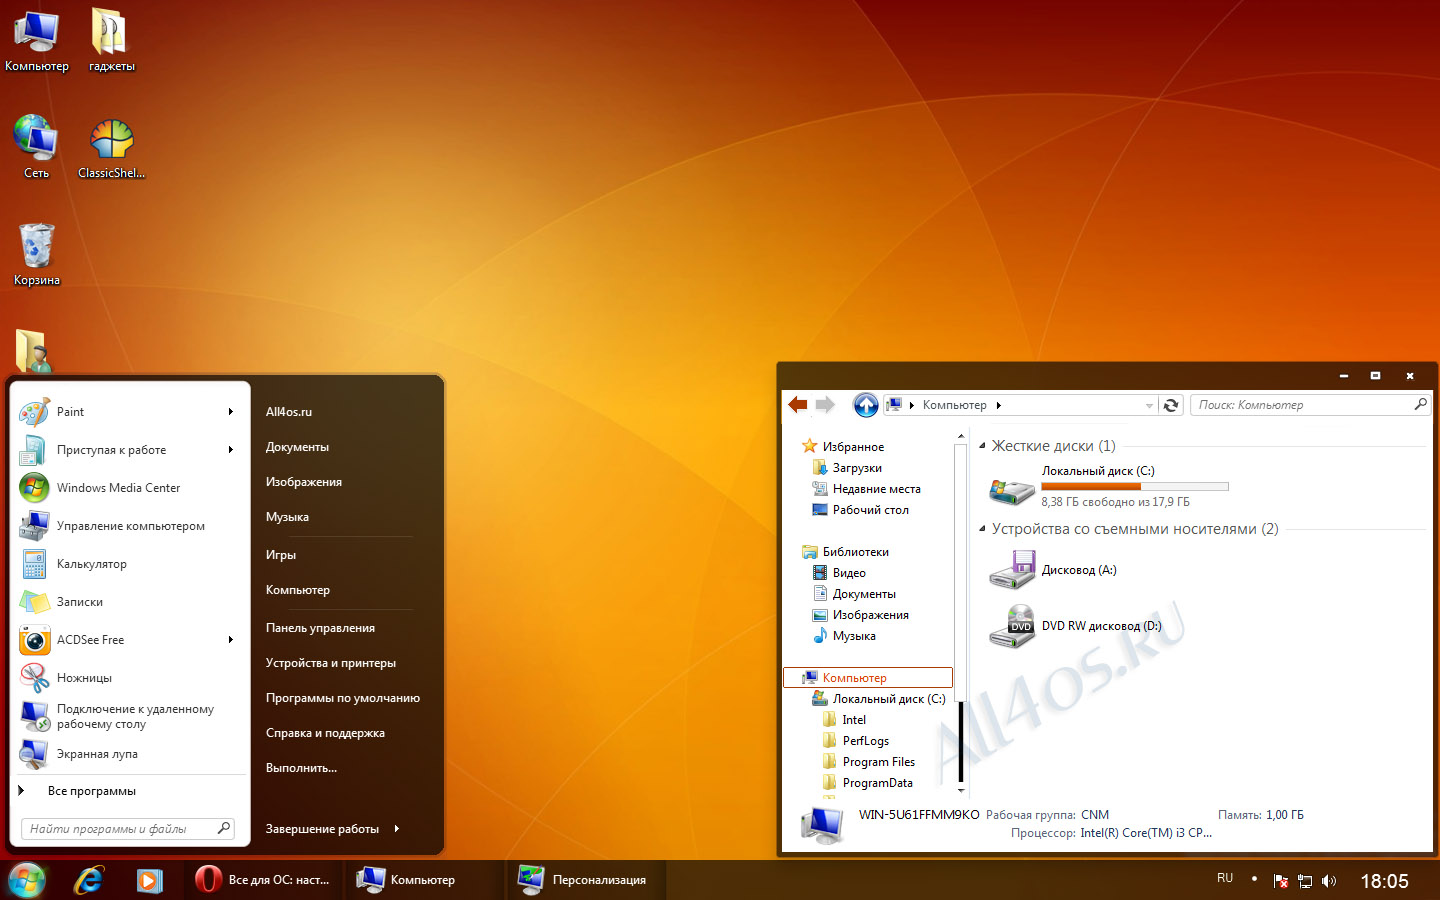Collapse Устройства со съемными носителями group

pos(982,529)
